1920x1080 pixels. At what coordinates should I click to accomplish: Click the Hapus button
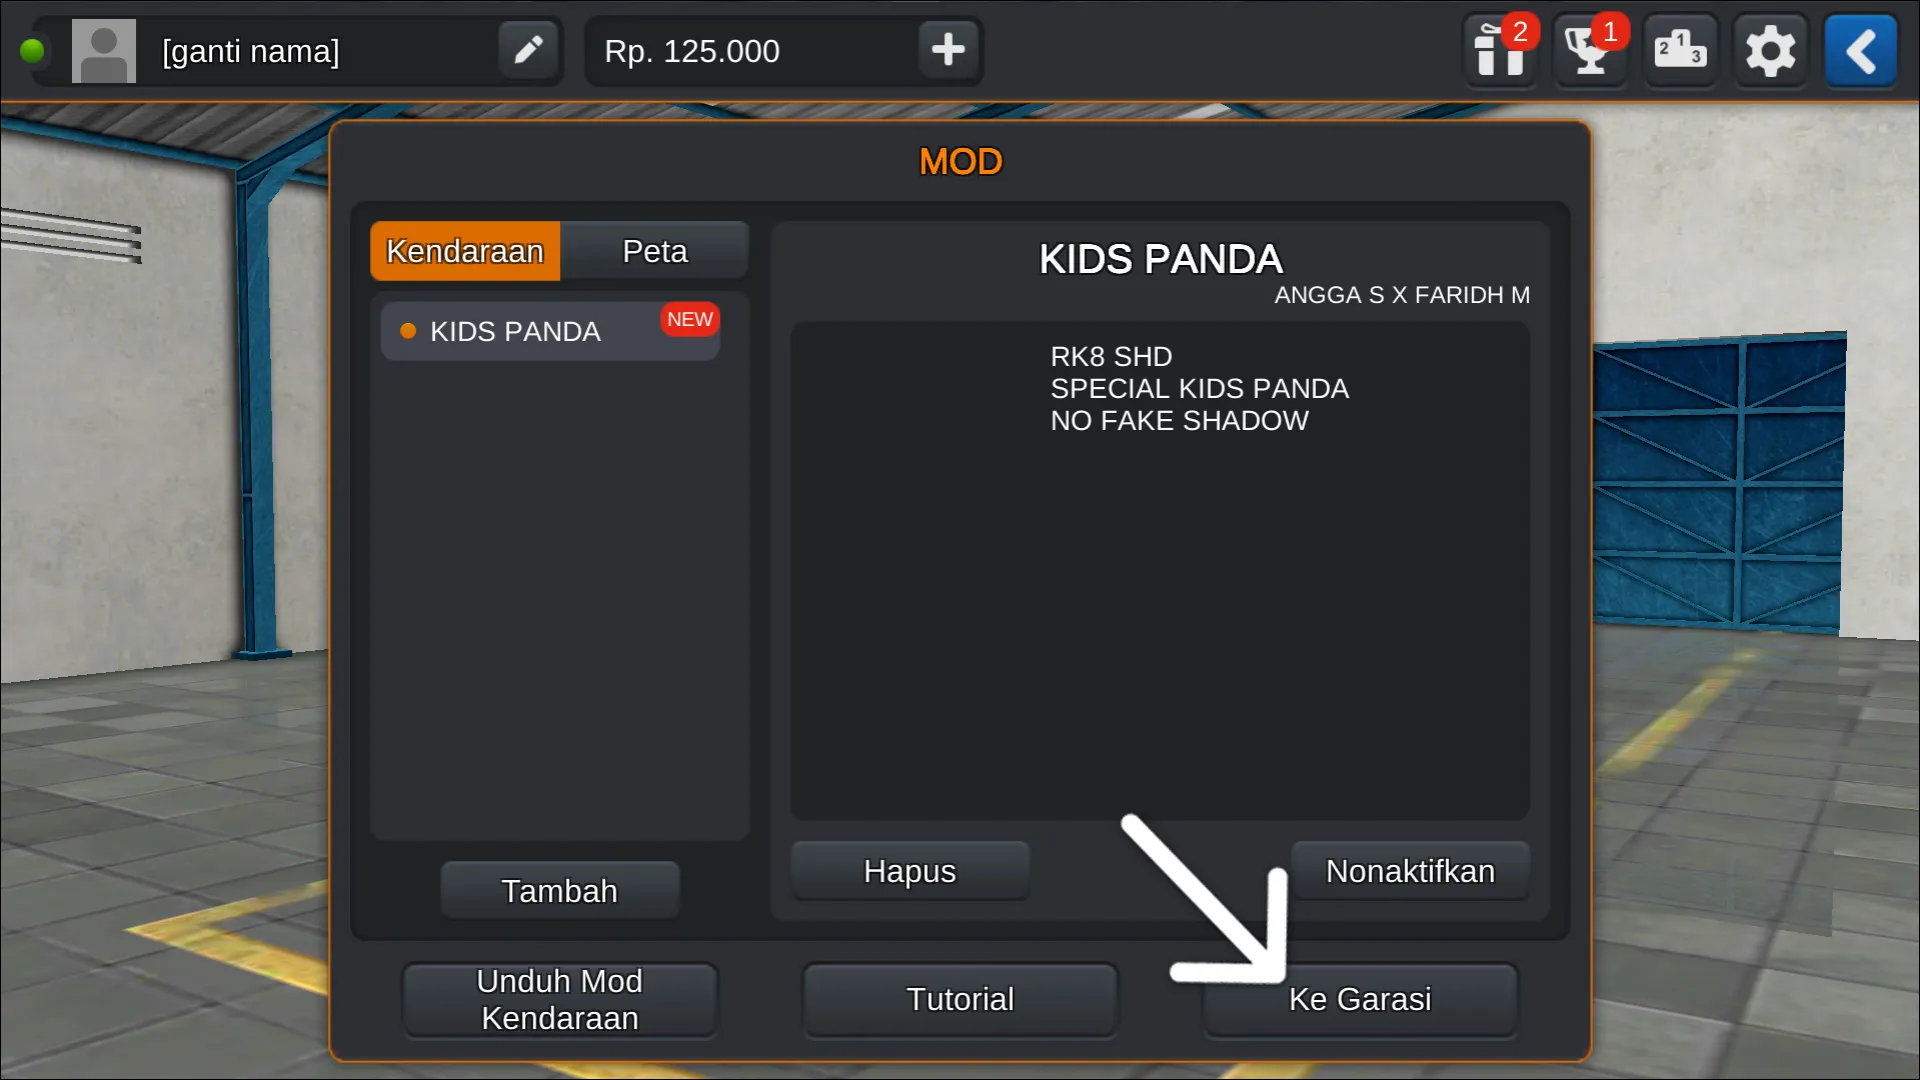click(x=910, y=871)
